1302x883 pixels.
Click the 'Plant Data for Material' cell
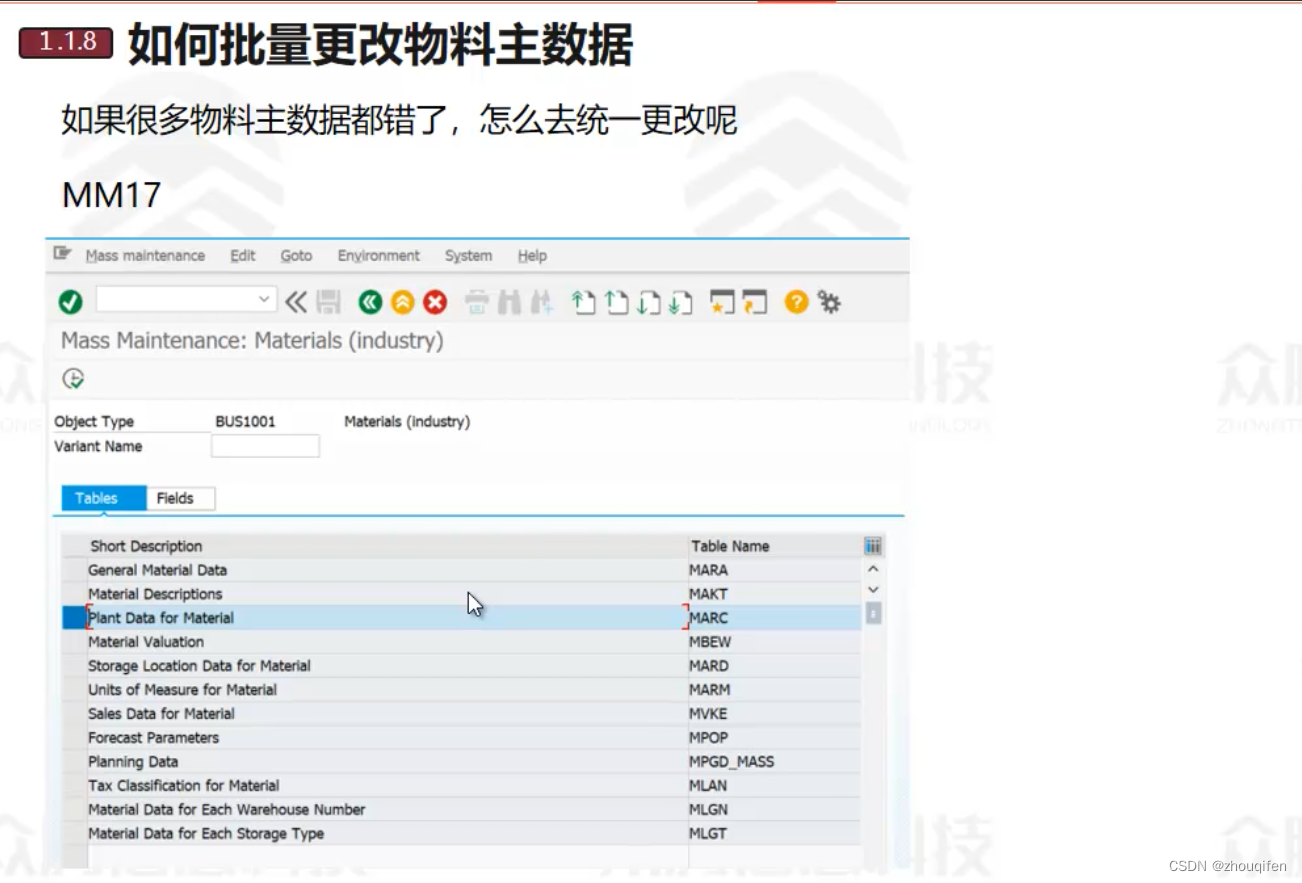click(x=387, y=618)
